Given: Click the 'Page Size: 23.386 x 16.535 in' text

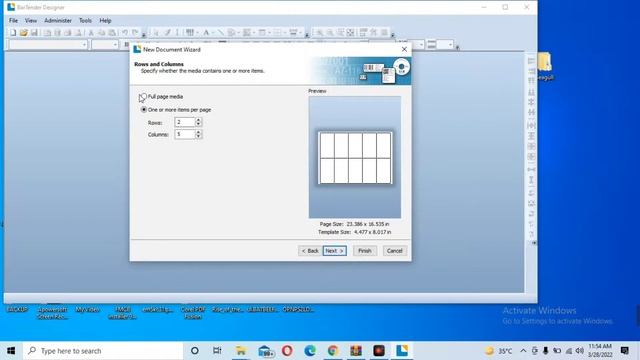Looking at the screenshot, I should [x=354, y=224].
